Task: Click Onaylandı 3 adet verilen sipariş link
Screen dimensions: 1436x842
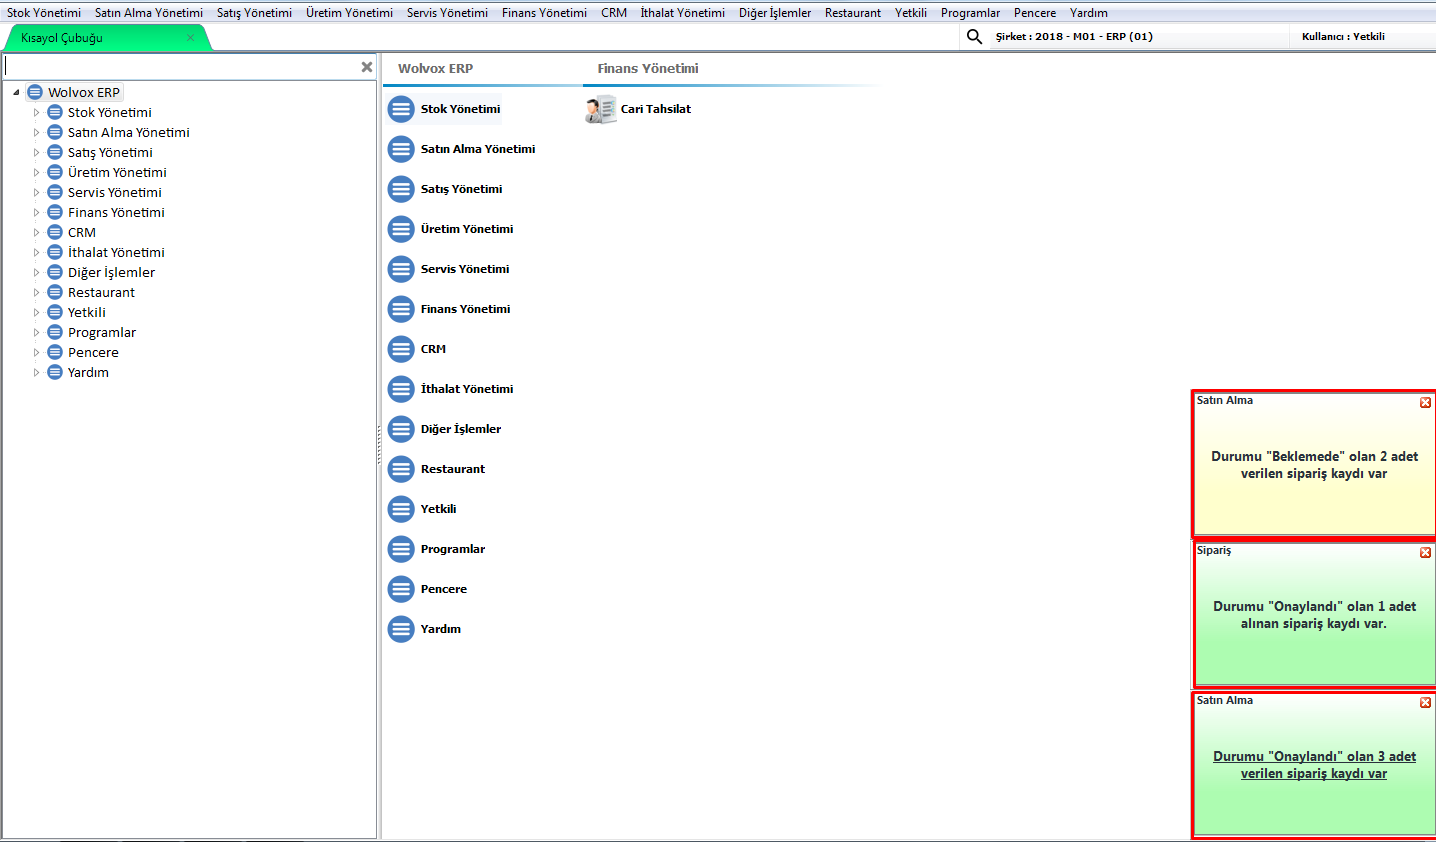Action: coord(1314,765)
